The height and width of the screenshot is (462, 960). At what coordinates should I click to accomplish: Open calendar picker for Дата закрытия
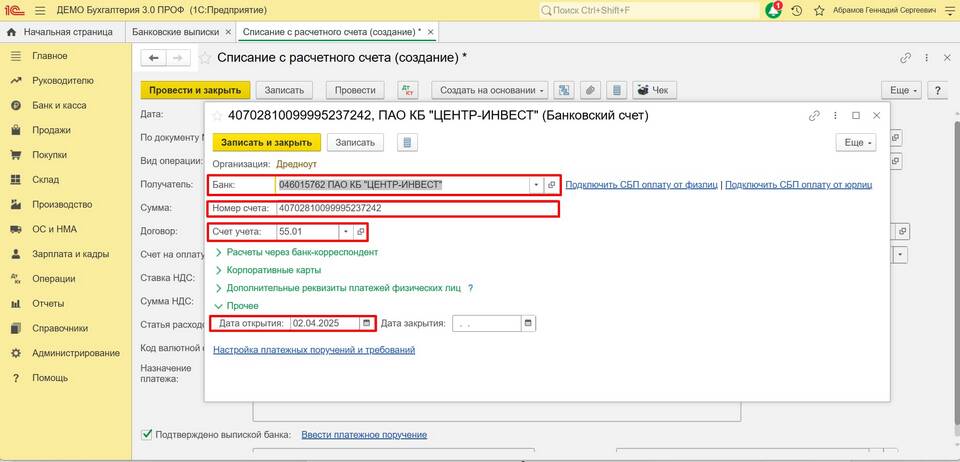click(528, 323)
